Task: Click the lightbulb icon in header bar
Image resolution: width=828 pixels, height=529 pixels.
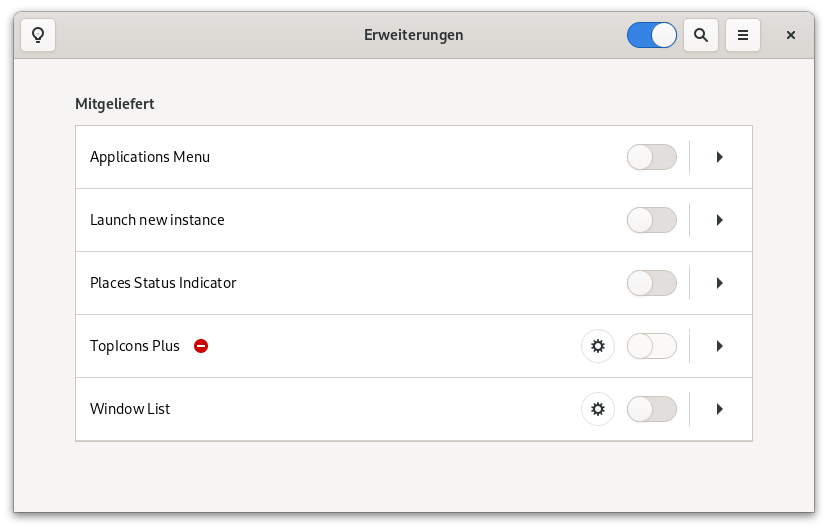Action: click(38, 35)
